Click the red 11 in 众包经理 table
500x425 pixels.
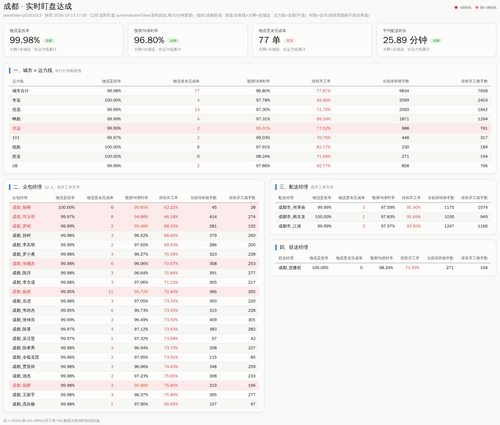tap(111, 292)
